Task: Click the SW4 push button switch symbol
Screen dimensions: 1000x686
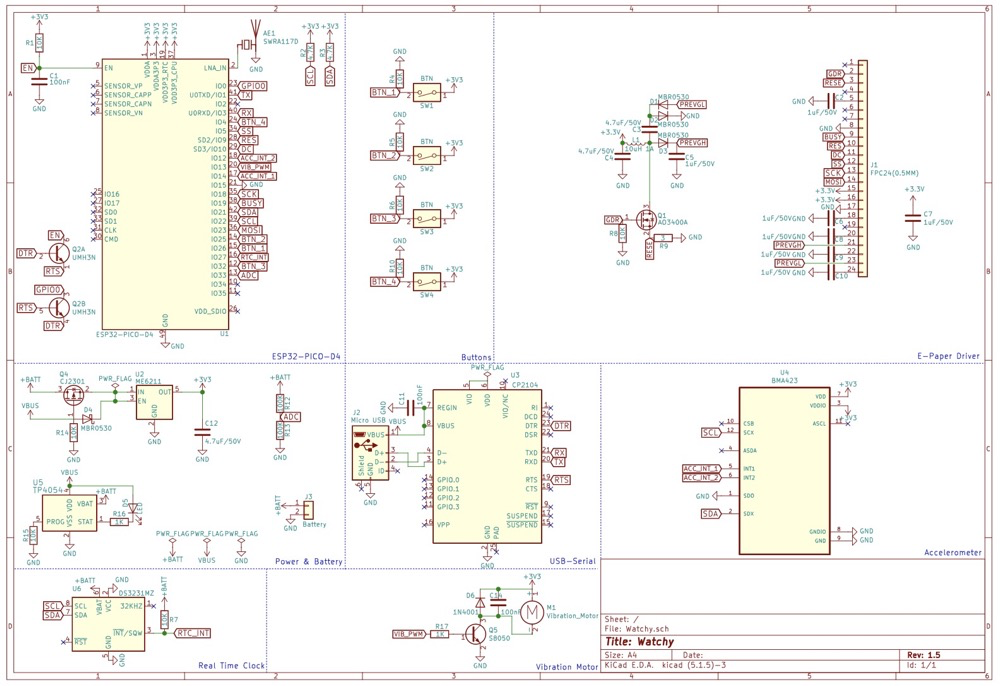Action: tap(427, 282)
